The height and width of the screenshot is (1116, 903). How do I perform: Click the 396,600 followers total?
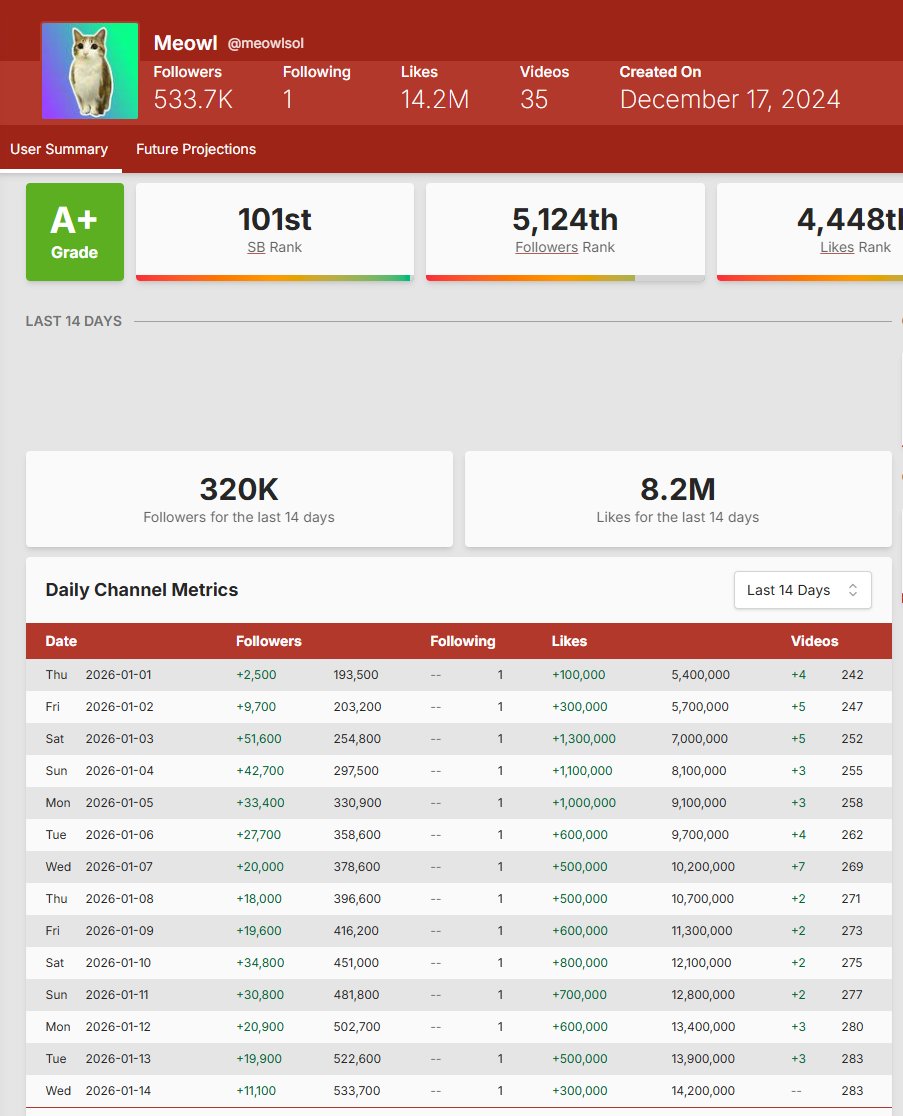point(357,899)
